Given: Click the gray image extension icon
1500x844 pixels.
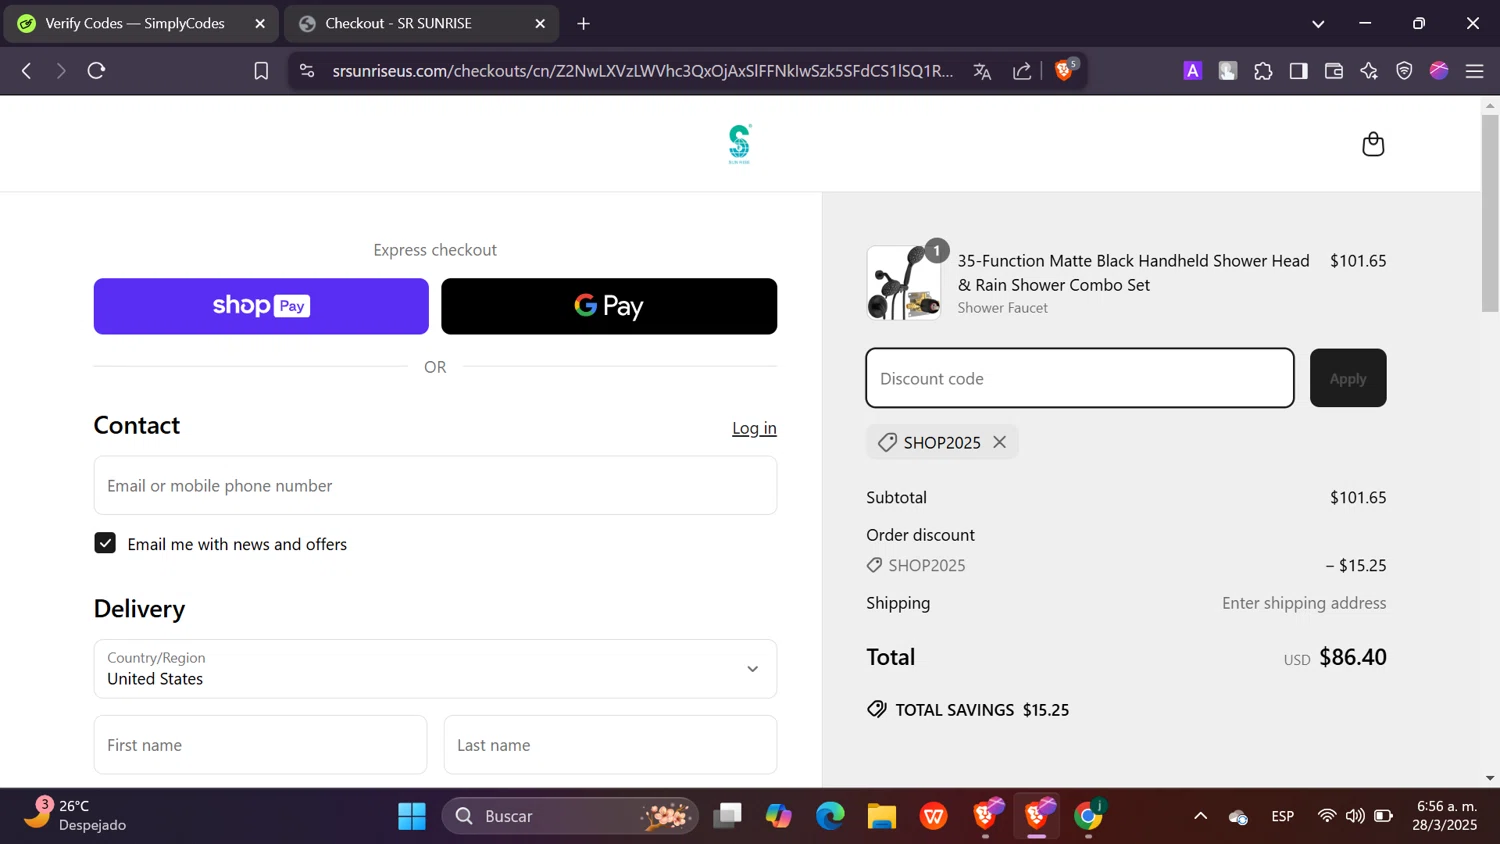Looking at the screenshot, I should (1228, 71).
